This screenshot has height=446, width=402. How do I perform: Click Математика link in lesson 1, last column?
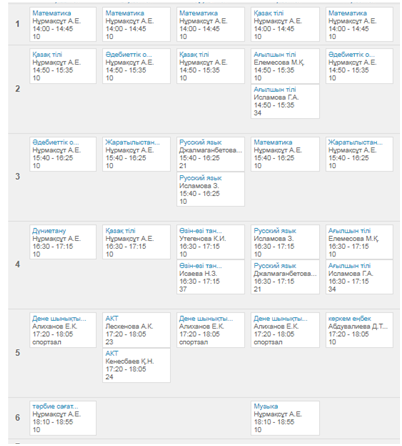(347, 13)
